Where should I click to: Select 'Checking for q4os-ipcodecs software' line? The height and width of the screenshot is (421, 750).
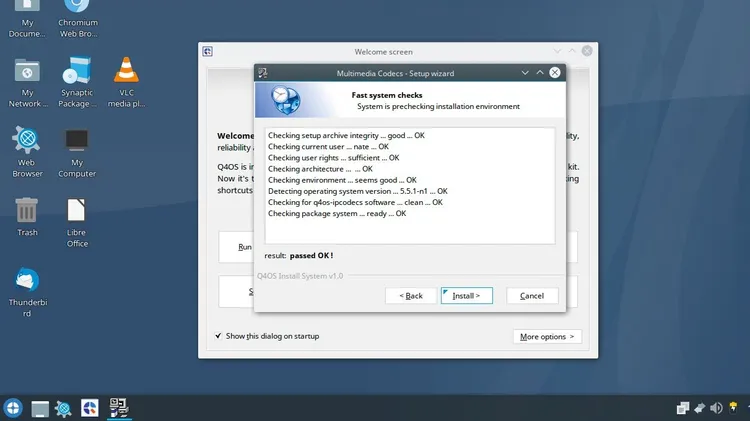tap(355, 202)
